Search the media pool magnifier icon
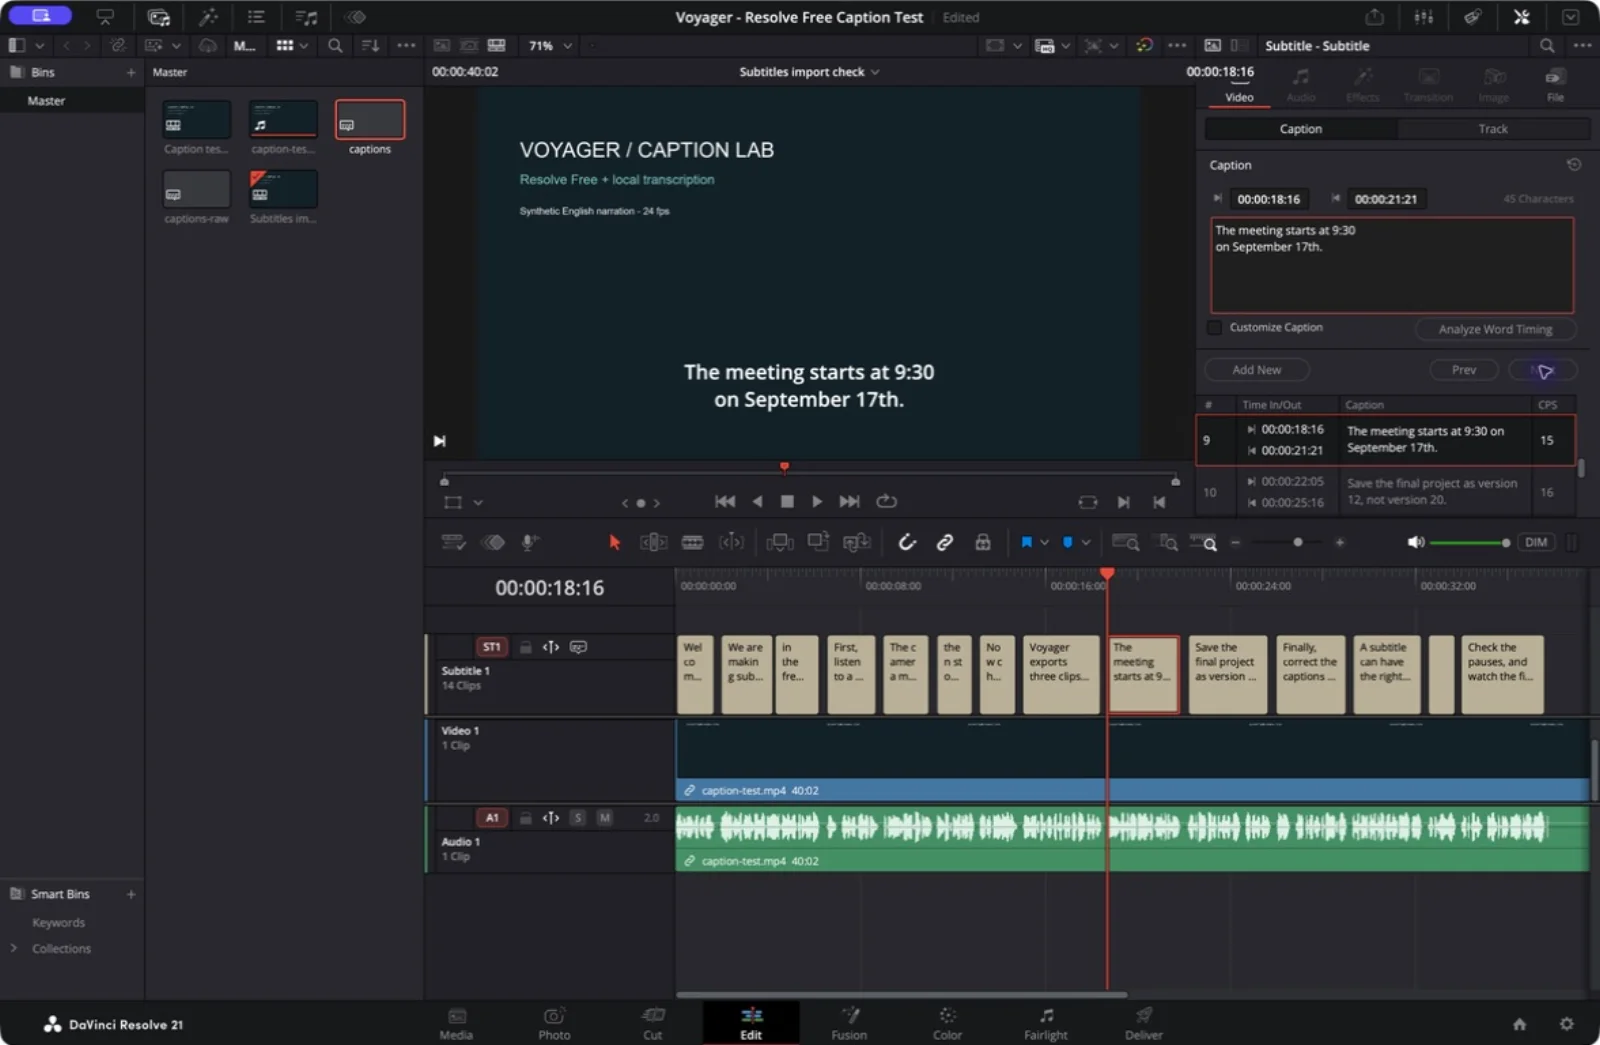 pyautogui.click(x=335, y=46)
